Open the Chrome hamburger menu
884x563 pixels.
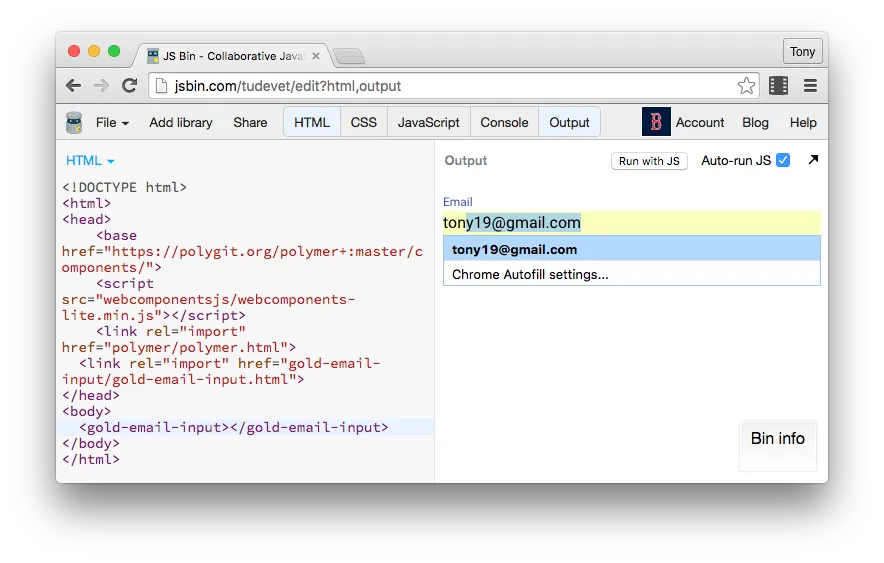tap(810, 86)
